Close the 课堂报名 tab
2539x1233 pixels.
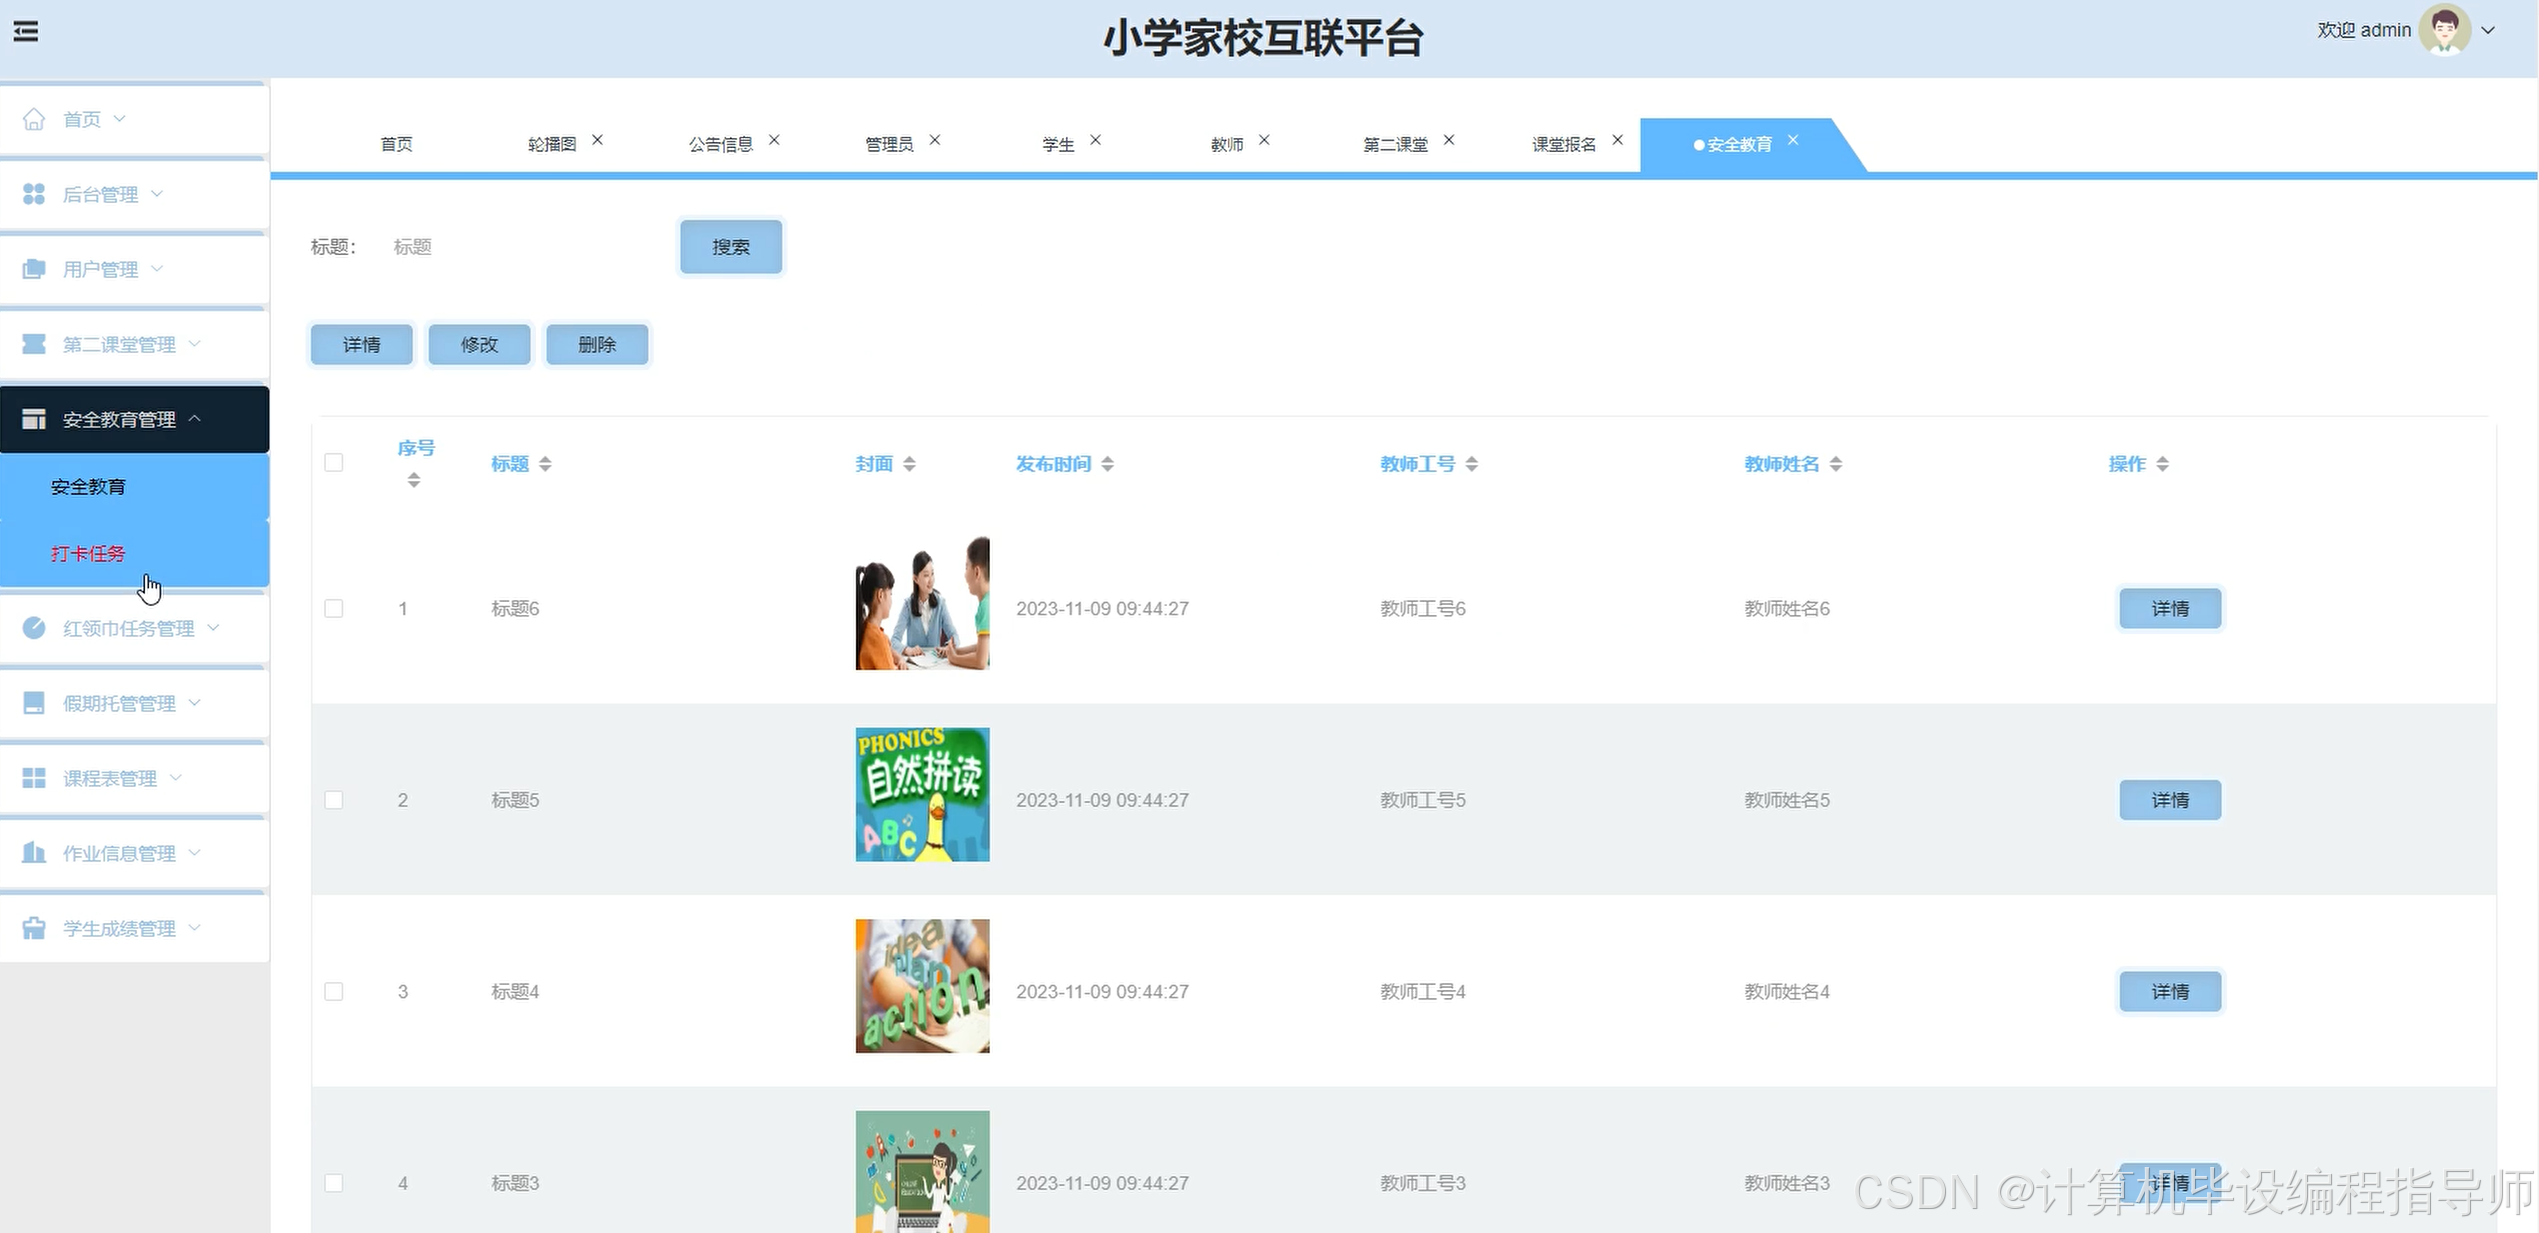(x=1617, y=140)
